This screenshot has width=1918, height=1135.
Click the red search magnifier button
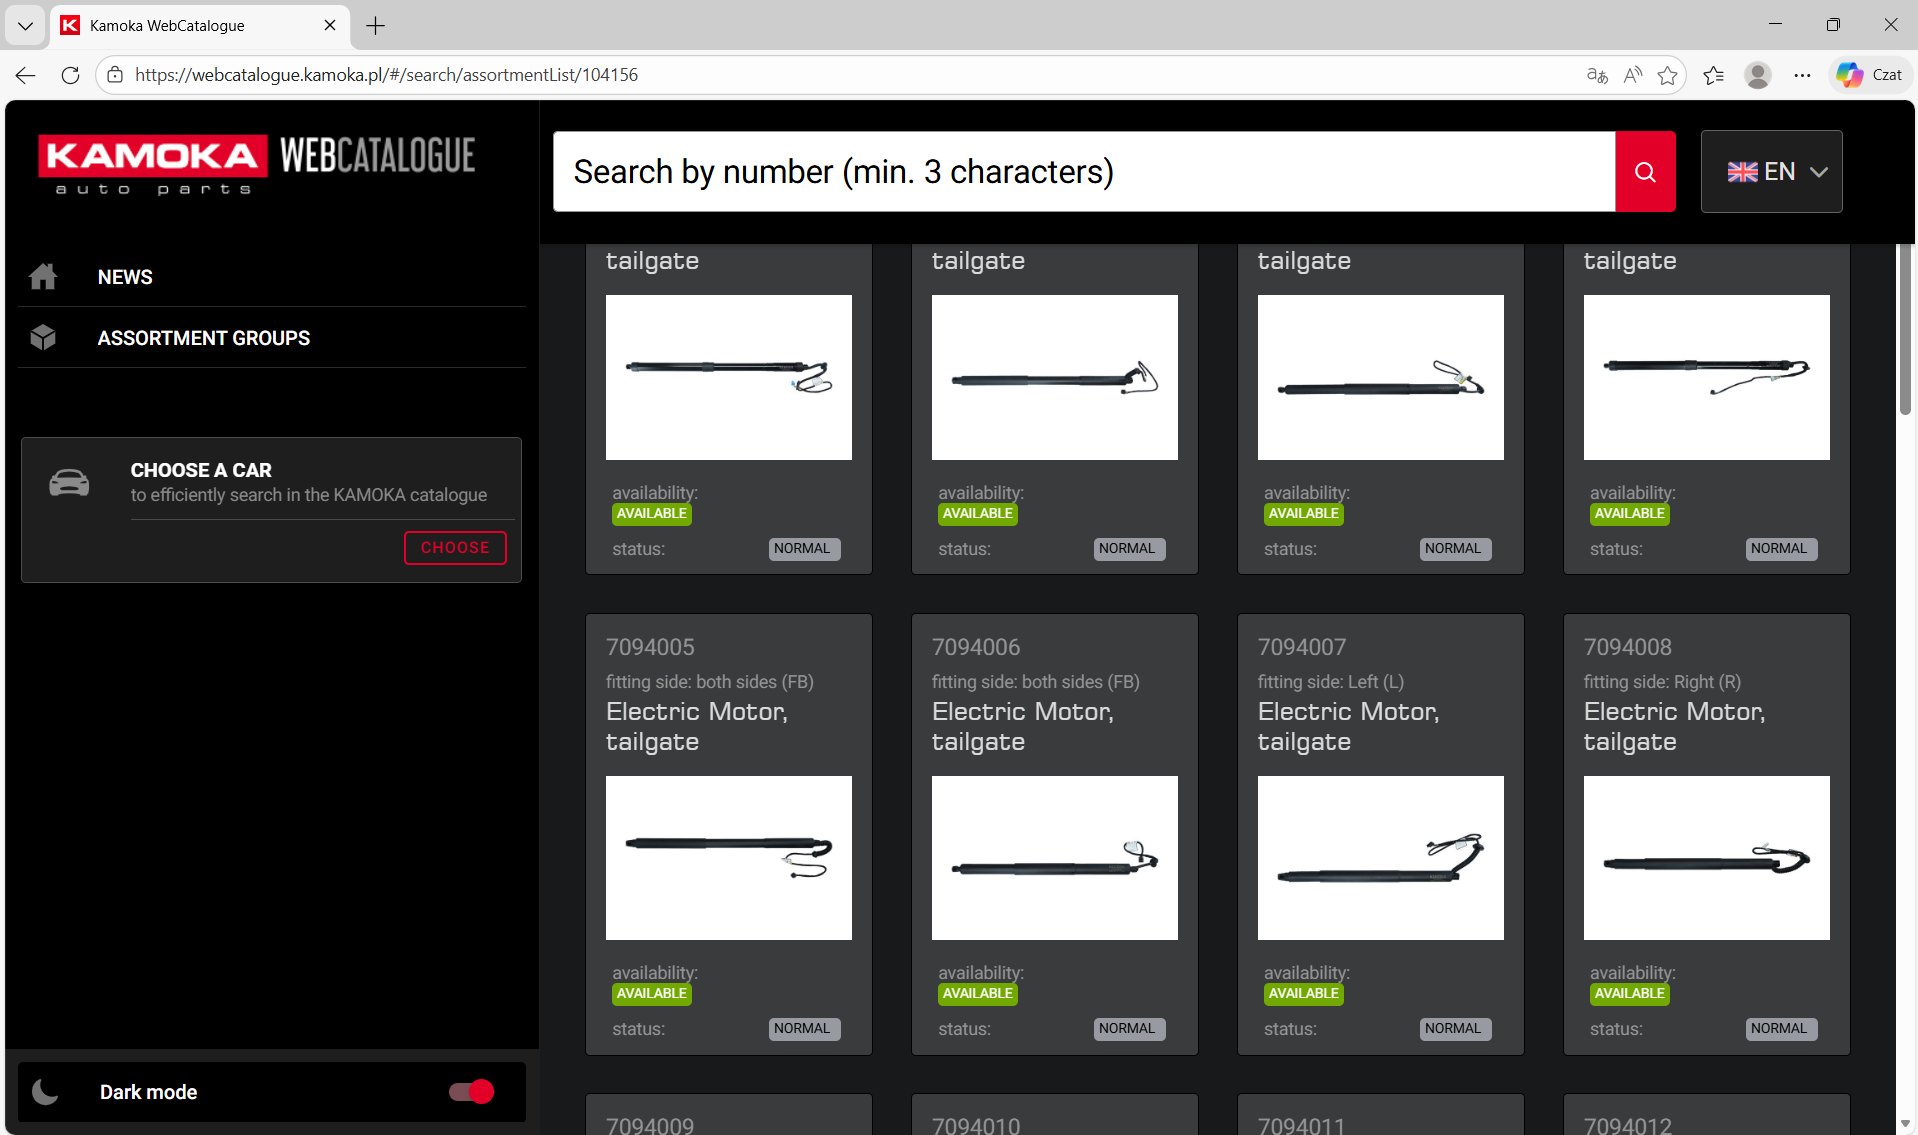click(1644, 172)
